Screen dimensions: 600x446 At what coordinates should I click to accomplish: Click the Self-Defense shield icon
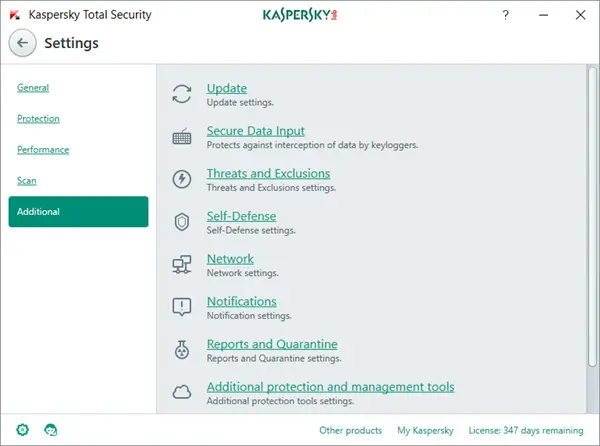182,222
